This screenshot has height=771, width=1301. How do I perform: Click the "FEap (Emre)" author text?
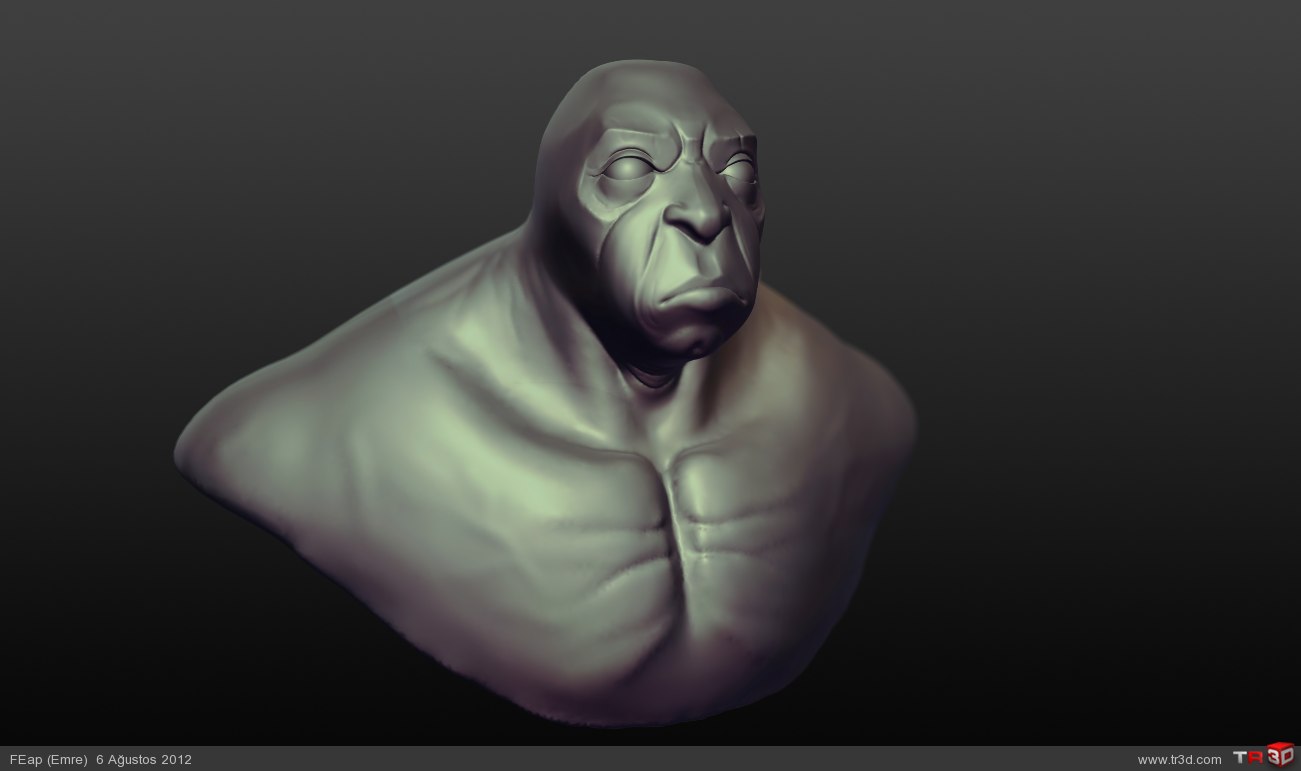pyautogui.click(x=48, y=759)
